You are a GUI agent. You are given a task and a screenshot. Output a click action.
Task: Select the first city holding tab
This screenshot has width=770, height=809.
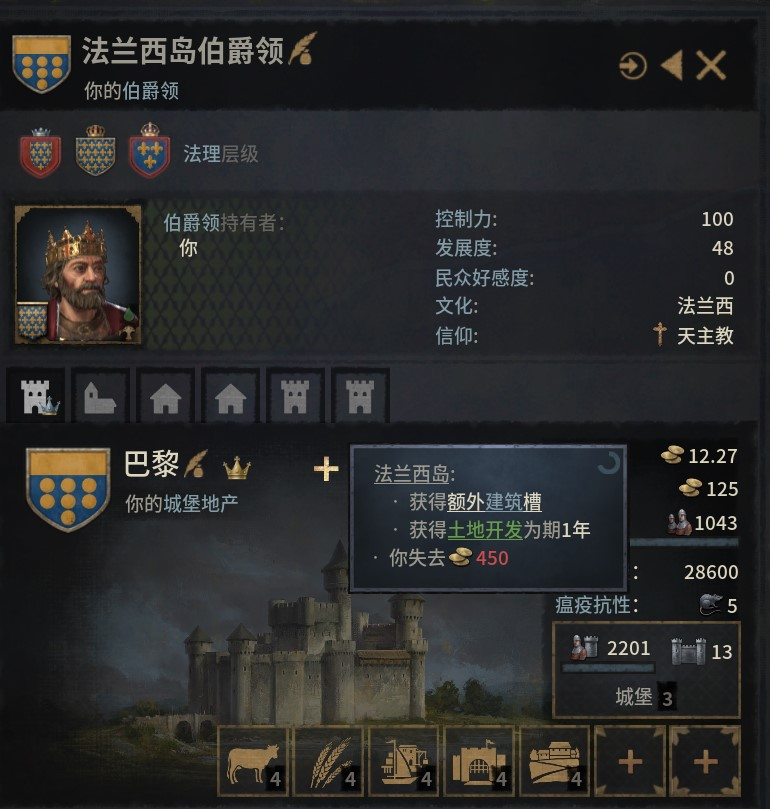[165, 396]
